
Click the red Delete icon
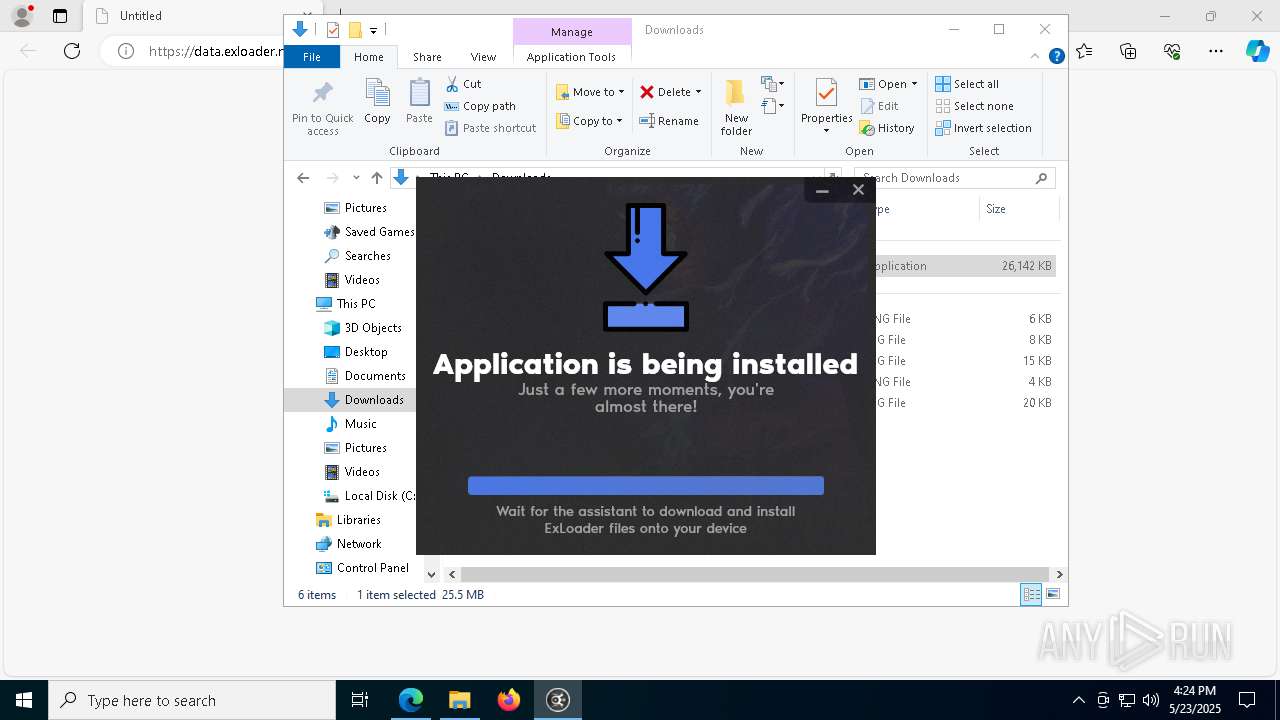[x=647, y=92]
